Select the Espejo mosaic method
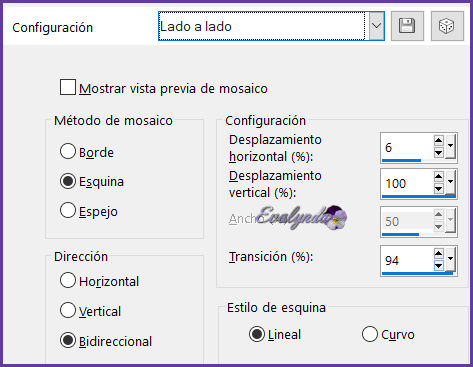473x367 pixels. (68, 210)
